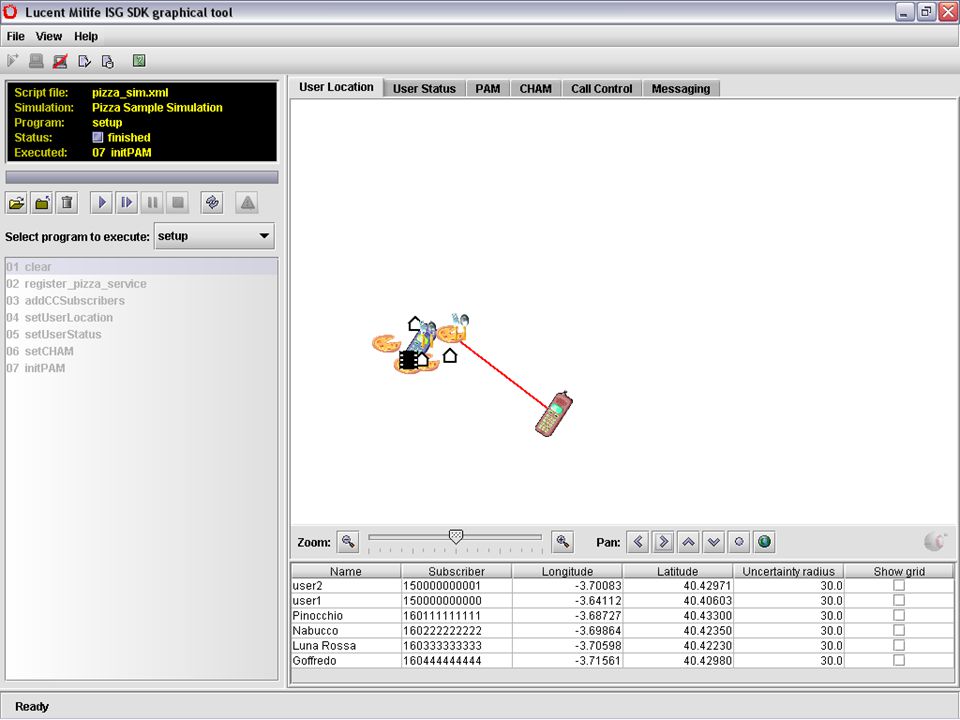This screenshot has width=960, height=720.
Task: Switch to the User Status tab
Action: 424,89
